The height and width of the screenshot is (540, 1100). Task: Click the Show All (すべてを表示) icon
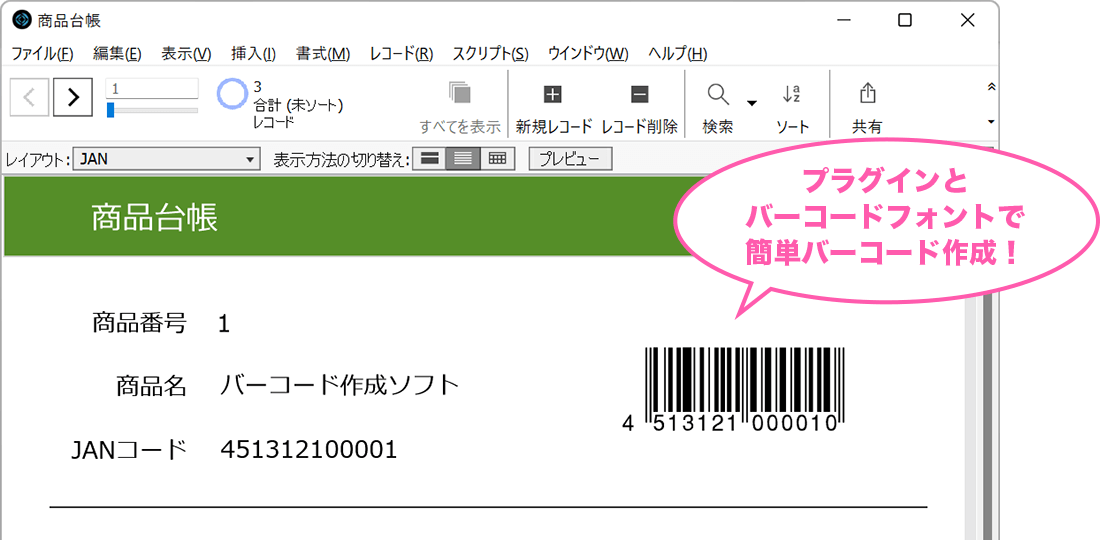click(x=460, y=93)
